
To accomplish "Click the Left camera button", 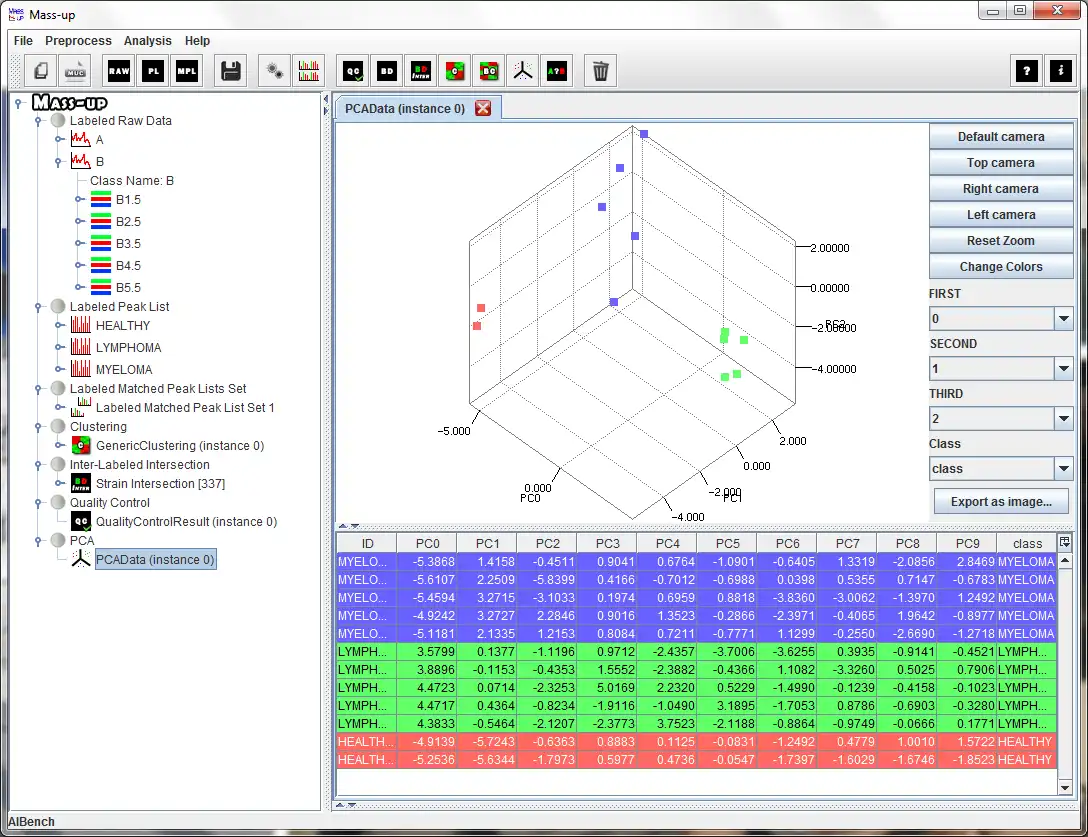I will [x=1001, y=214].
